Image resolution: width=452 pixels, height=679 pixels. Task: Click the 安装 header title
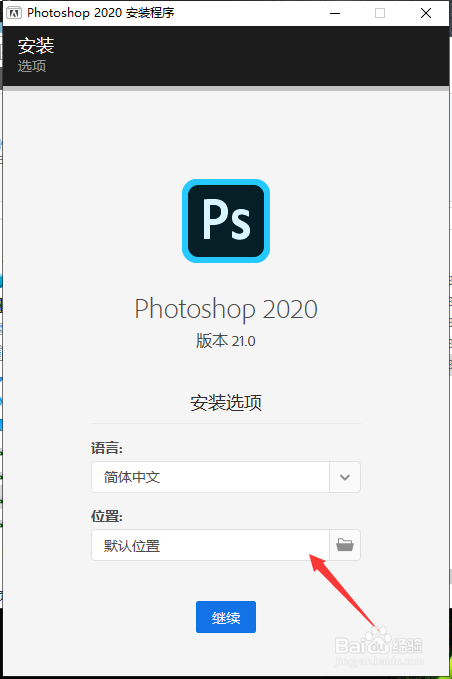(36, 46)
